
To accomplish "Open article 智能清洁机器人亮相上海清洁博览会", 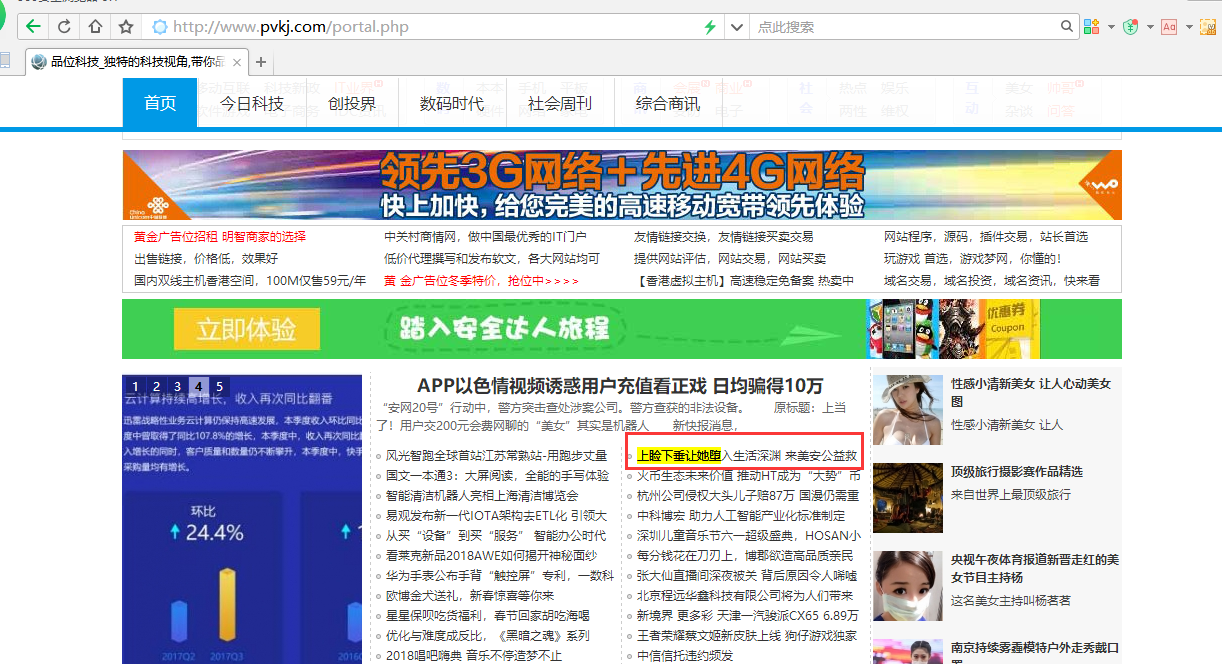I will tap(482, 495).
